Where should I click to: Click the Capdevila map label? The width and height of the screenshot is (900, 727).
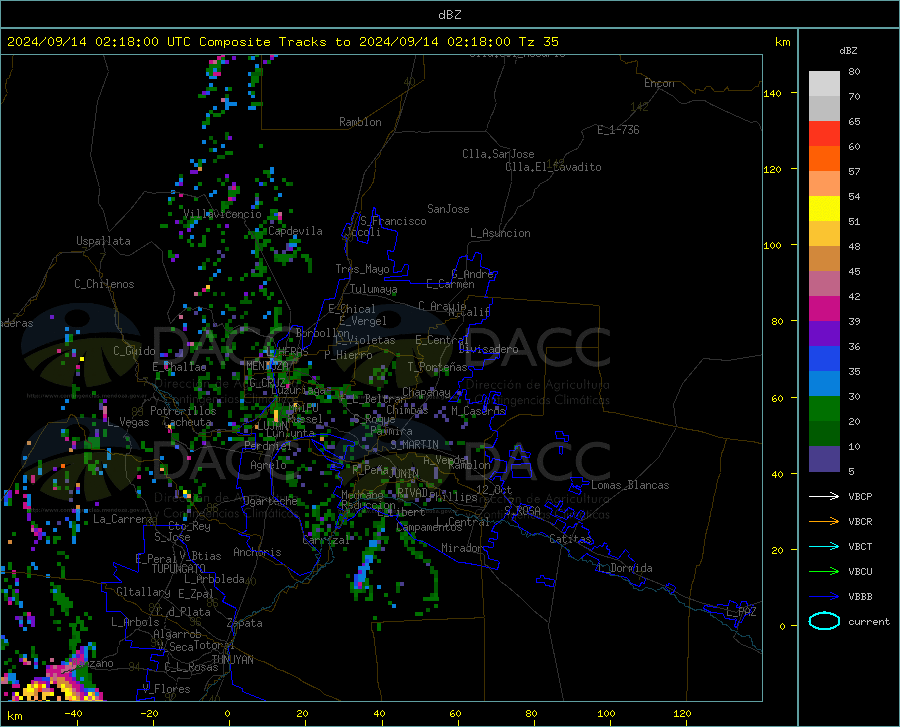click(x=295, y=231)
